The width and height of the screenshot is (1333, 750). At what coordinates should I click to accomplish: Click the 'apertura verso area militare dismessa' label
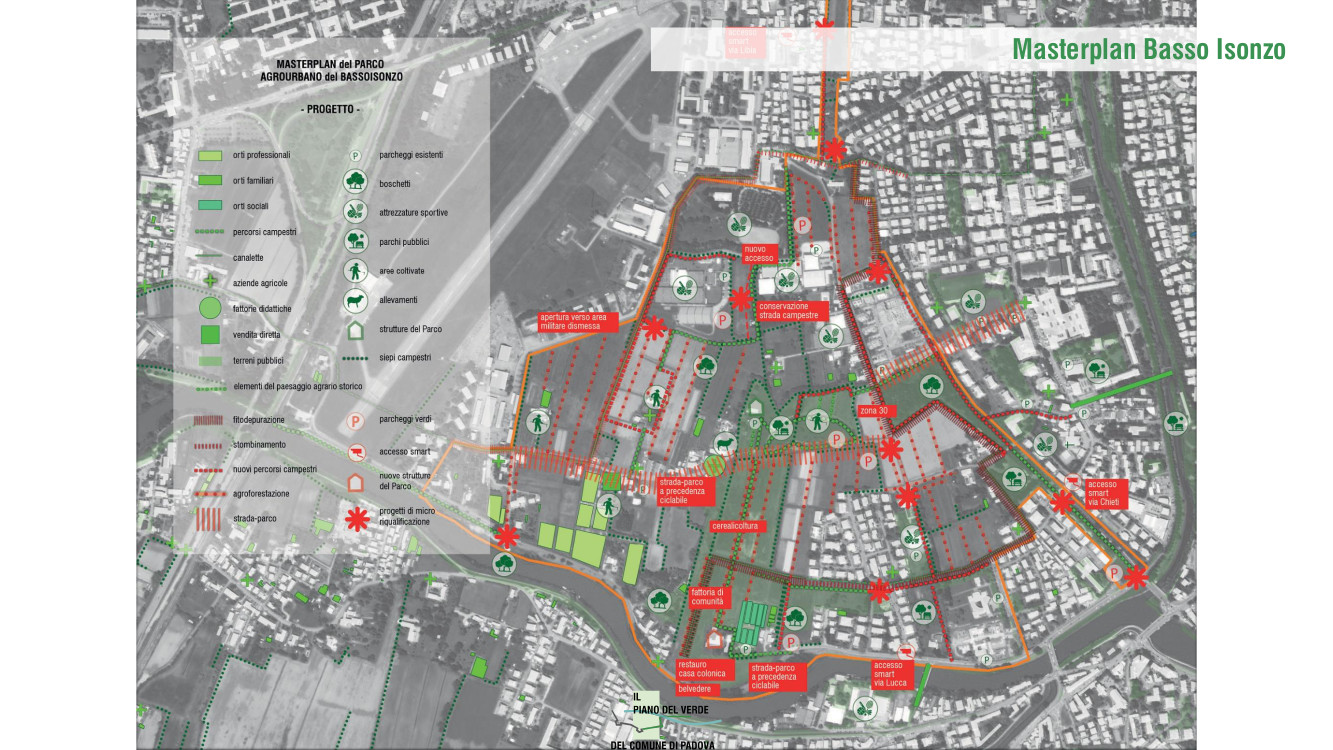(x=579, y=322)
